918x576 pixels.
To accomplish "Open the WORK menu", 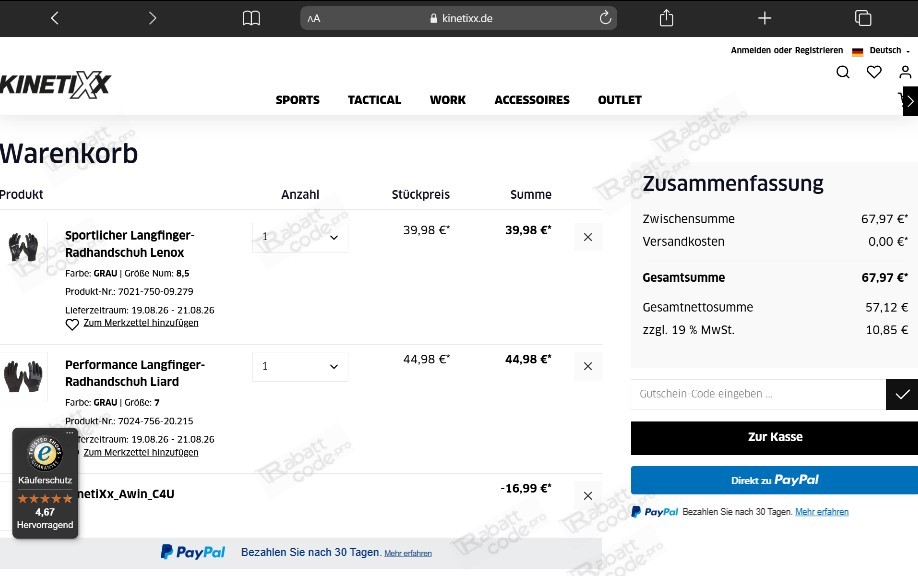I will pyautogui.click(x=447, y=100).
